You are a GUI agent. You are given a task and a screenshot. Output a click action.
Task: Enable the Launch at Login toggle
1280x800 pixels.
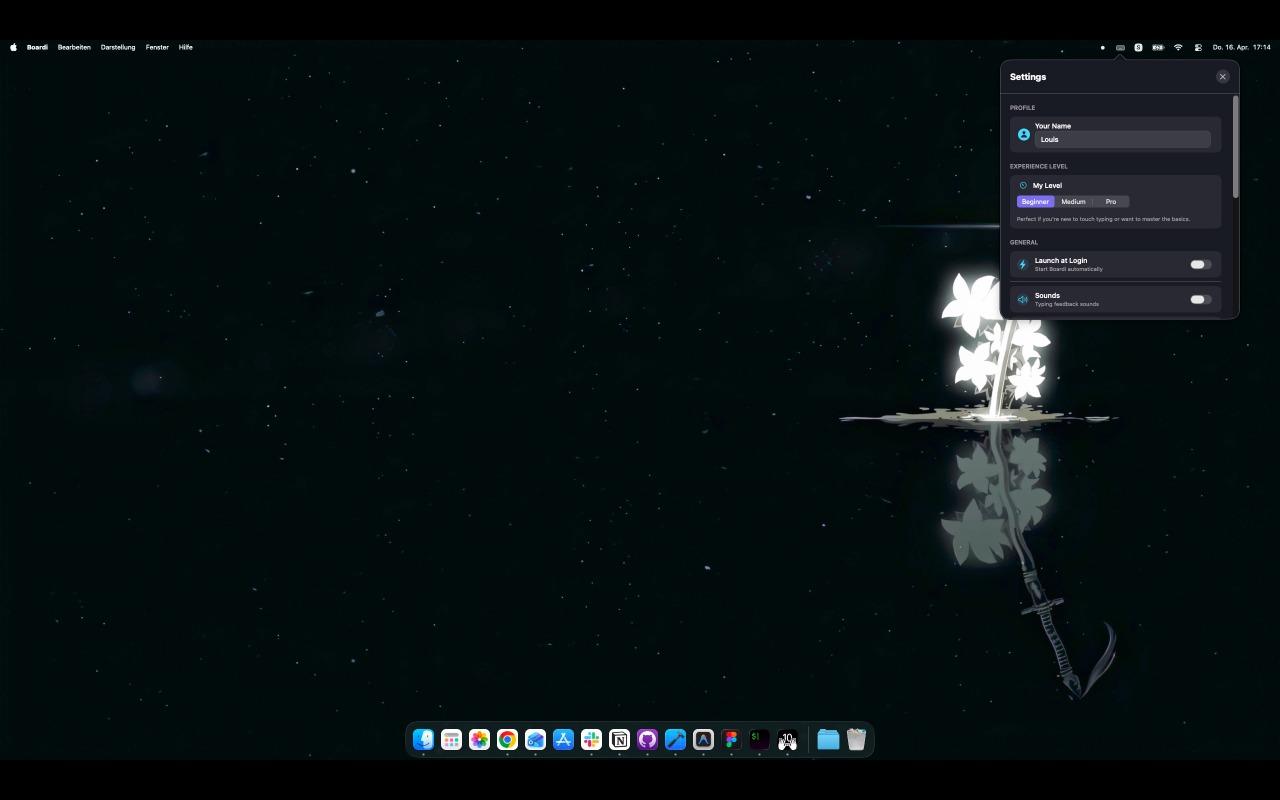pyautogui.click(x=1200, y=264)
